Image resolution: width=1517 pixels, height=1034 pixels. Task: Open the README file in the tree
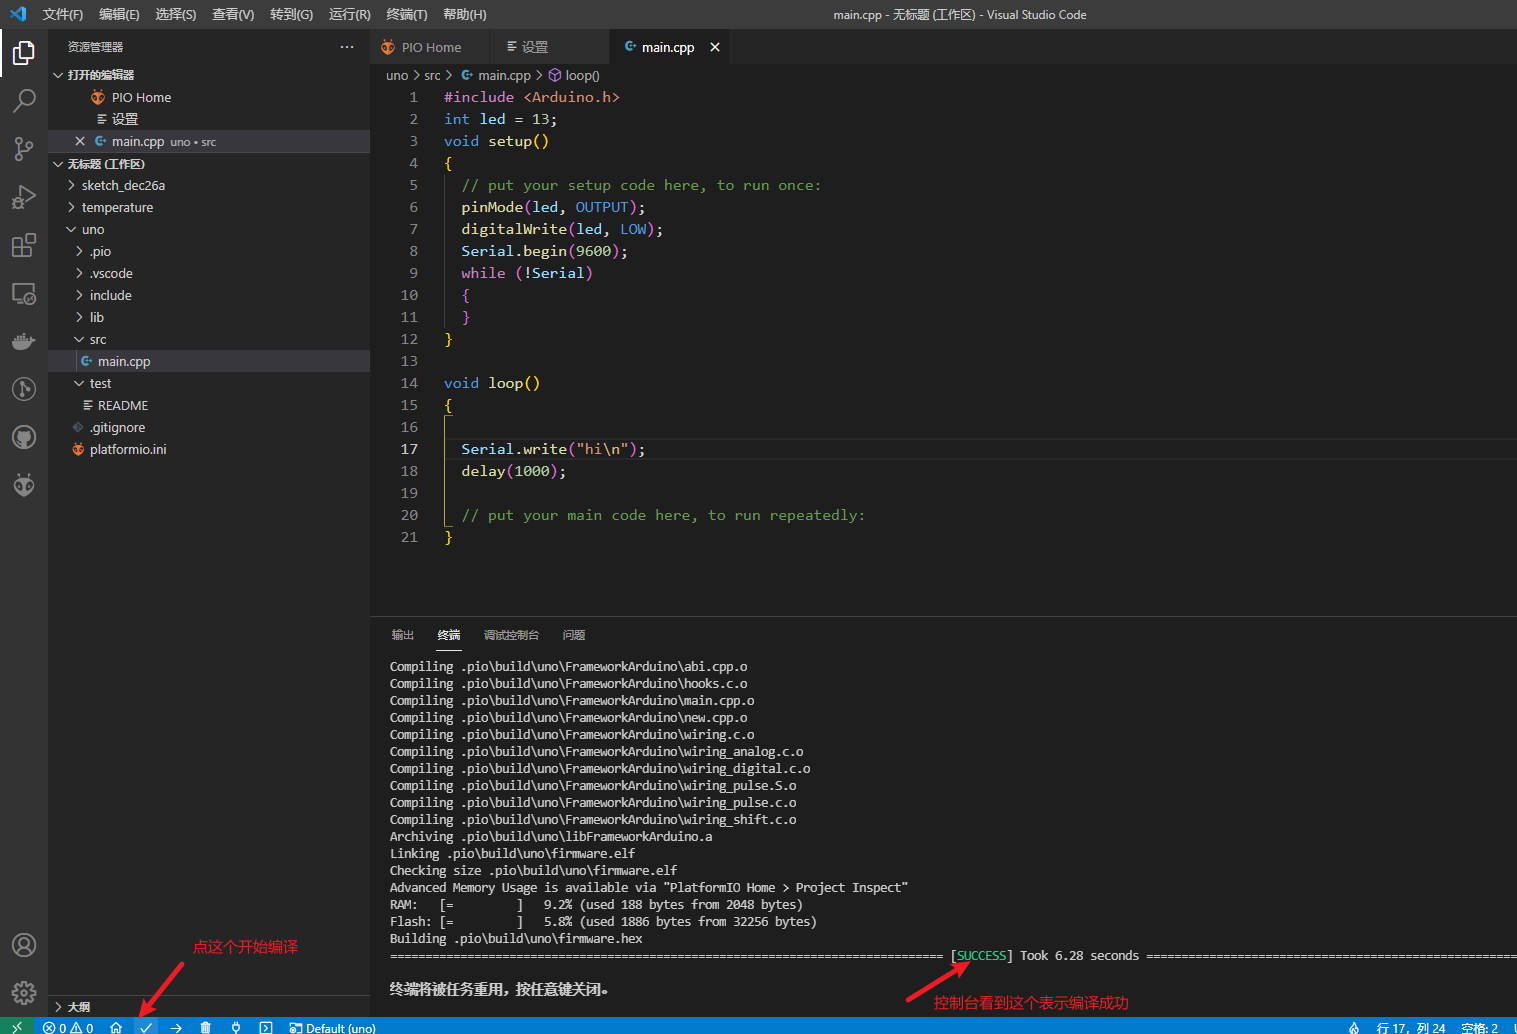[209, 405]
